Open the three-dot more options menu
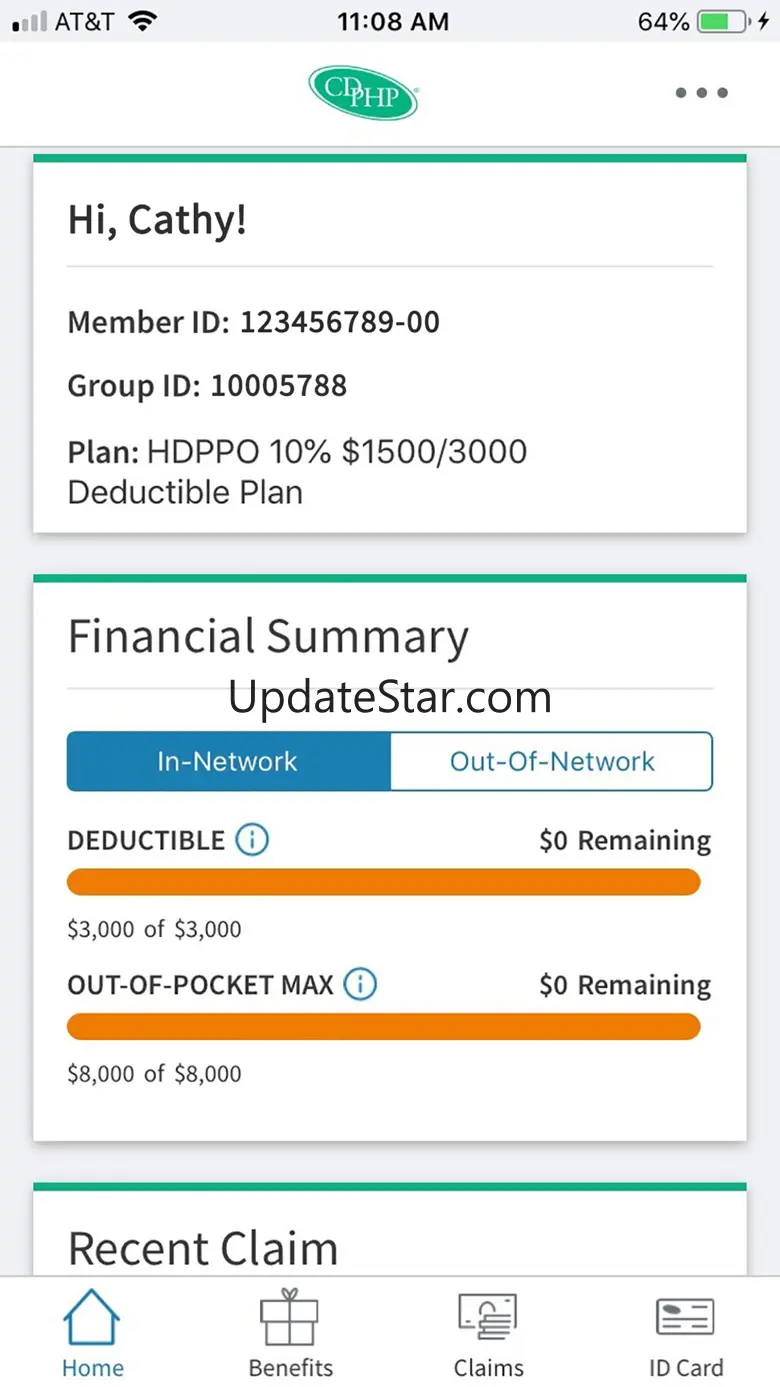The width and height of the screenshot is (780, 1387). click(701, 93)
